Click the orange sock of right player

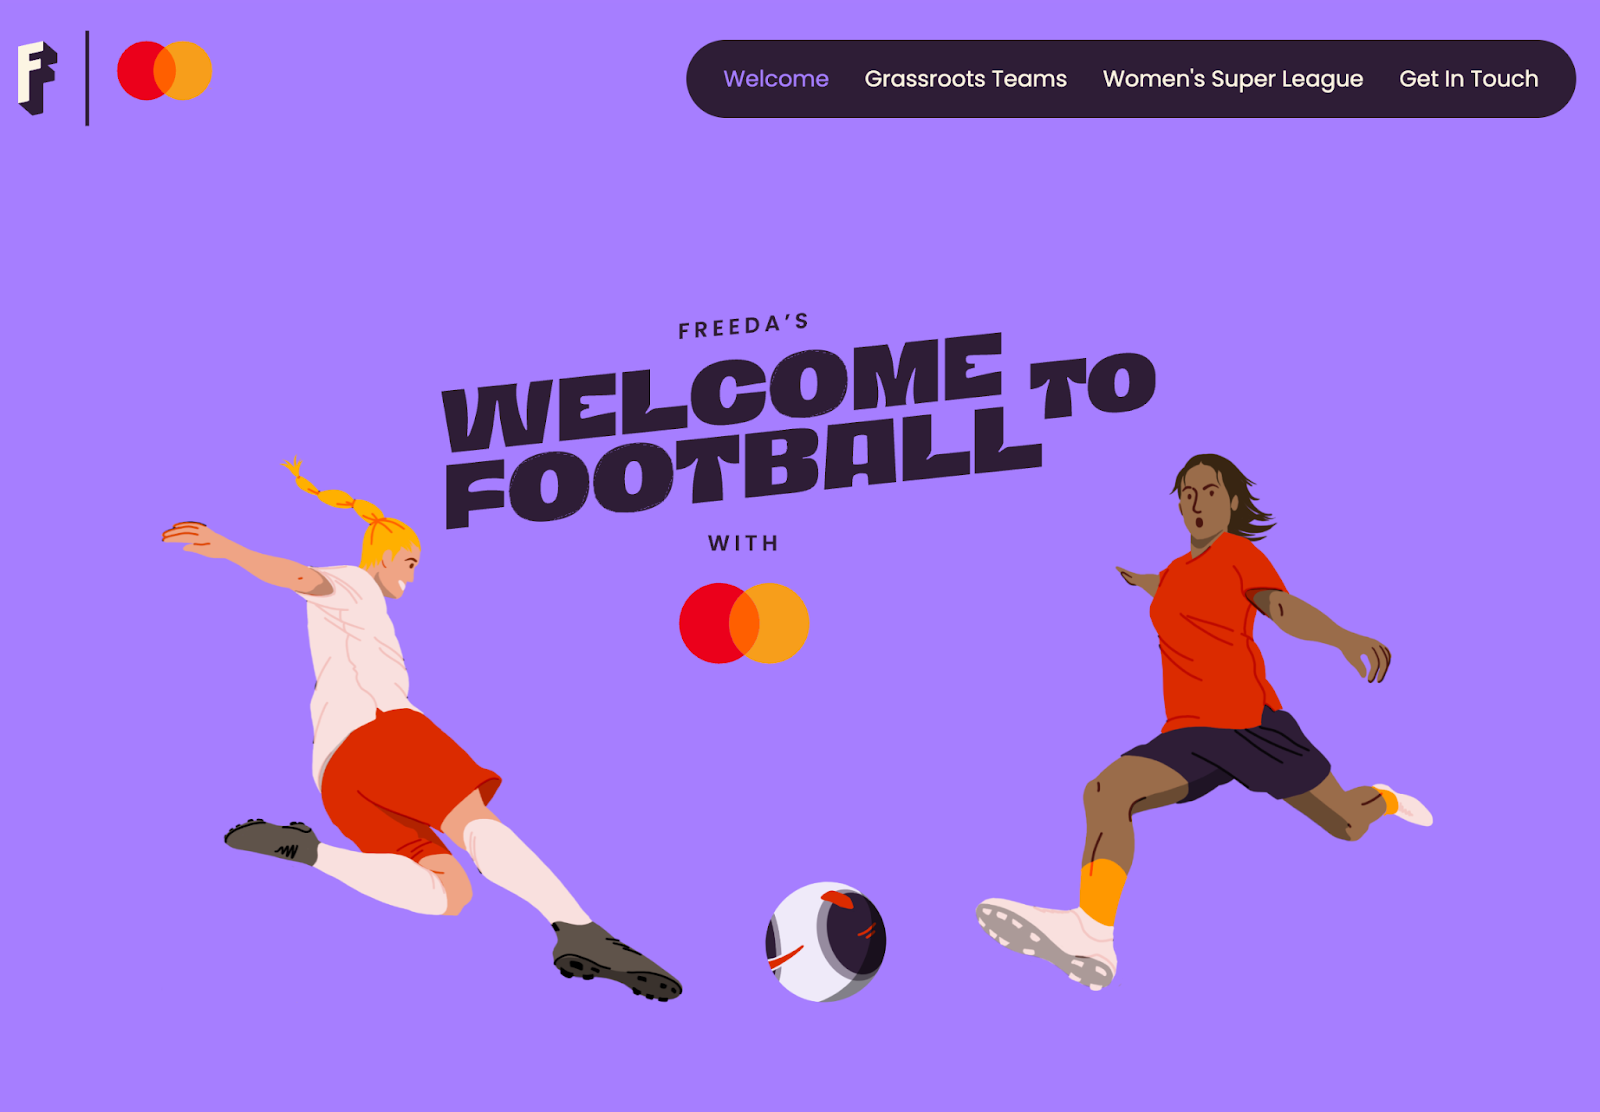point(1102,892)
